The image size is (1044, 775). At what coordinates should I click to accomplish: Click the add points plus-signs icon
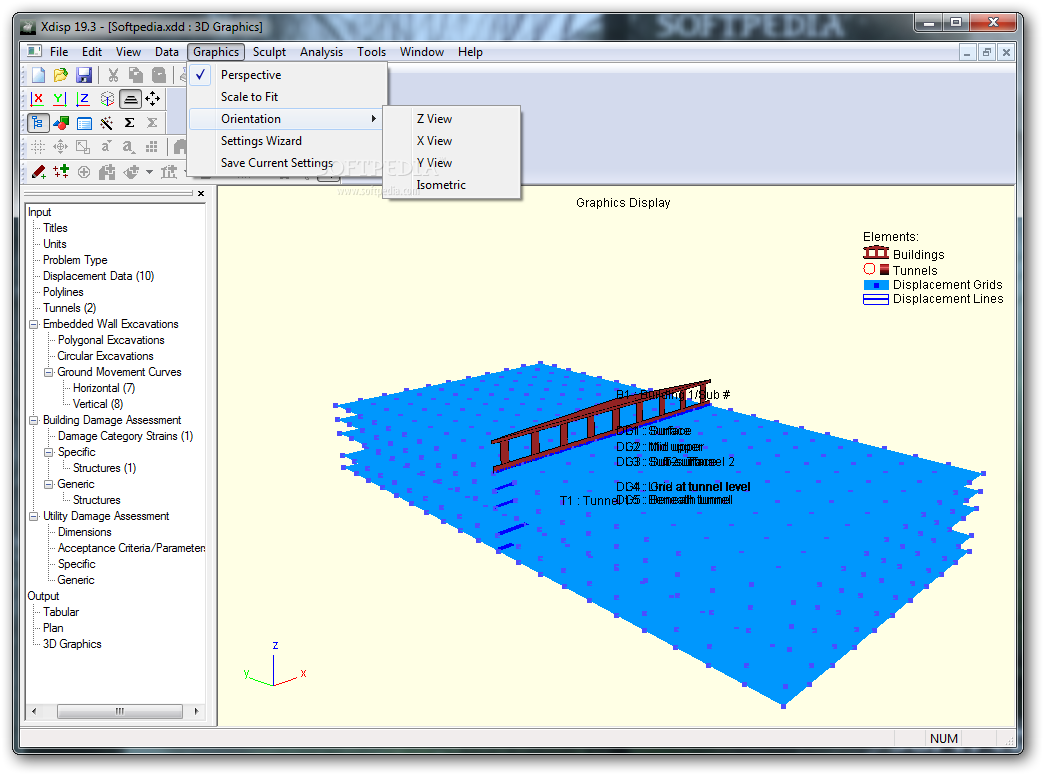[61, 172]
